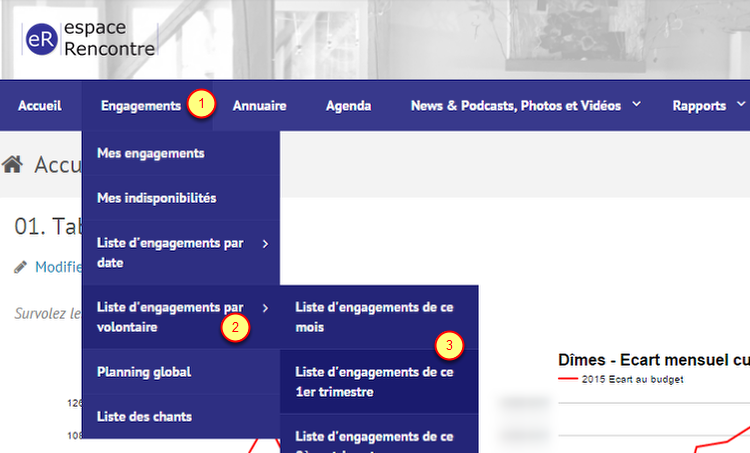Click the espace Rencontre eR logo
The width and height of the screenshot is (750, 453).
89,39
